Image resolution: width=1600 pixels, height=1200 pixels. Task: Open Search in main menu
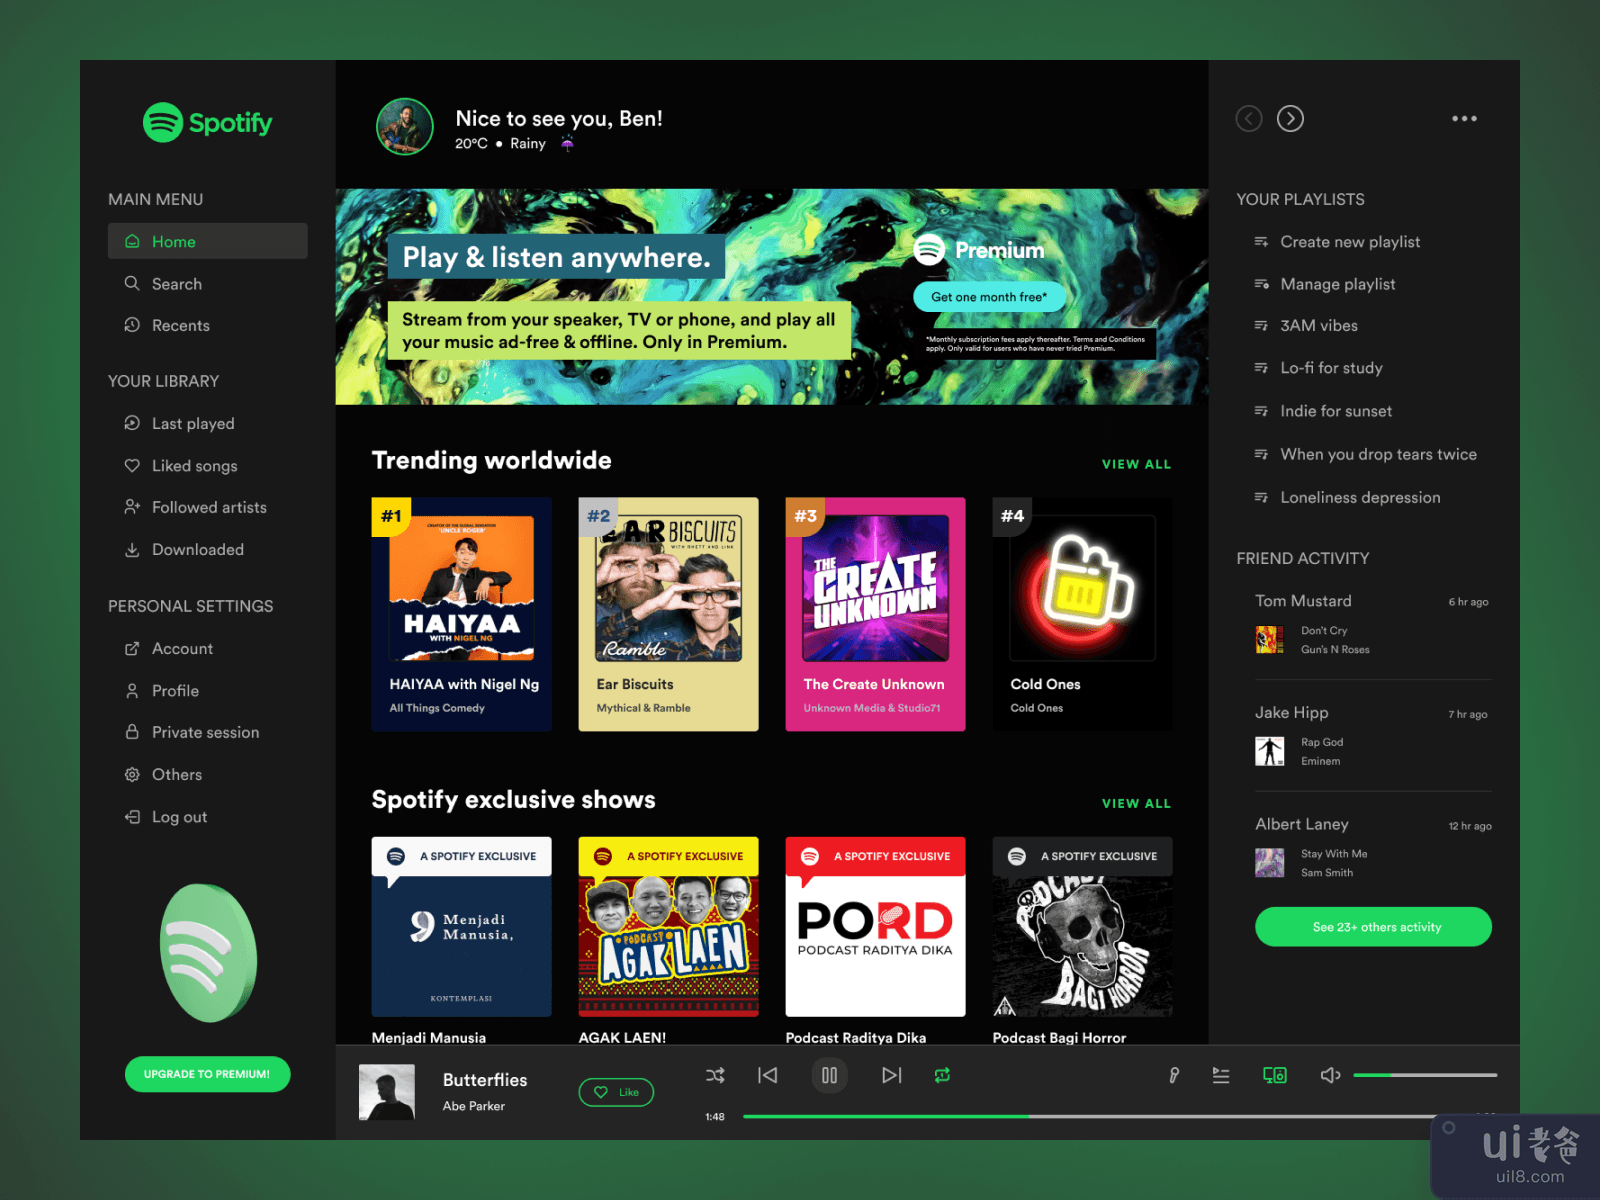click(176, 284)
